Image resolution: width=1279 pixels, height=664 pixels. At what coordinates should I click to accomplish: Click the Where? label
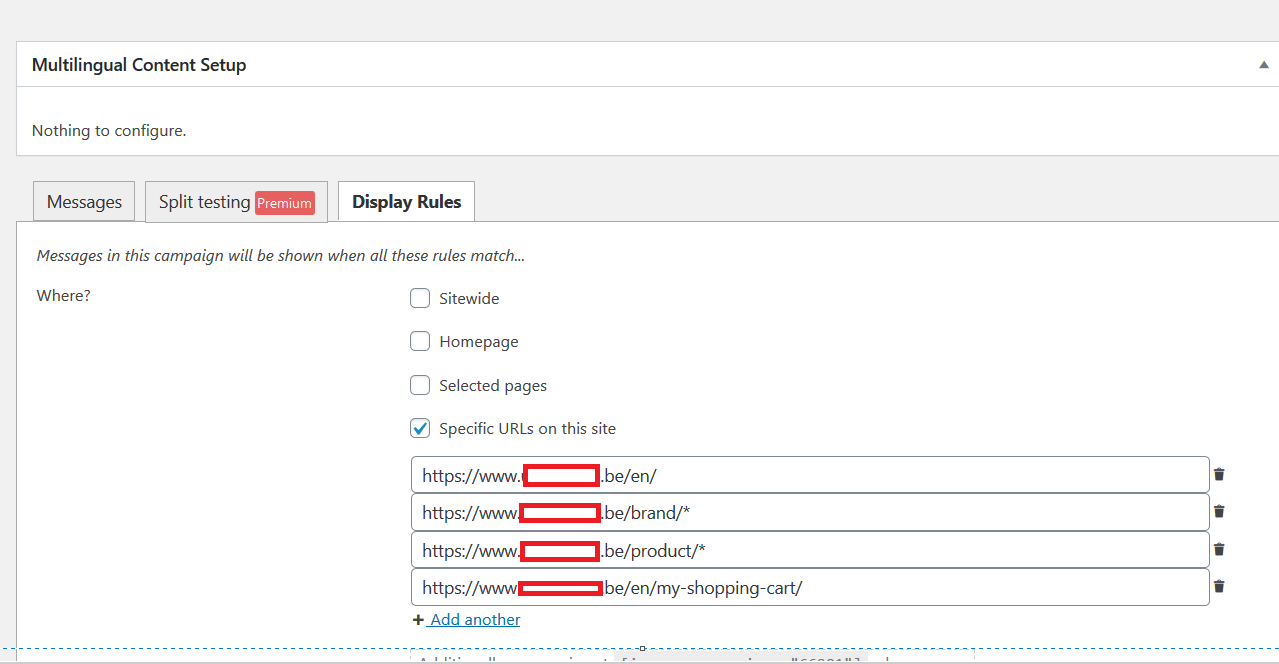(63, 296)
